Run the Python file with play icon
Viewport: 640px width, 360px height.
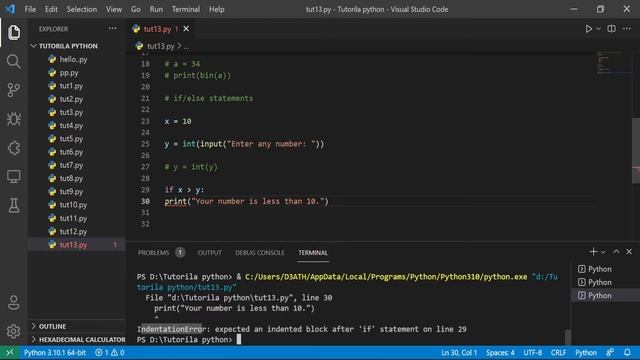click(x=589, y=29)
